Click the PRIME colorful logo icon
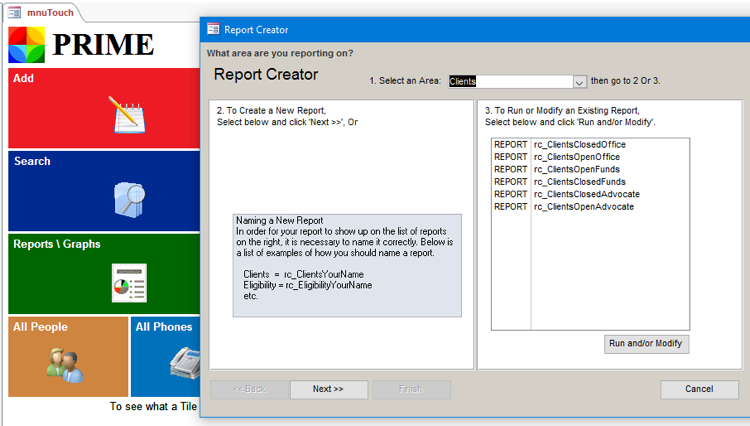Viewport: 750px width, 426px height. tap(26, 45)
